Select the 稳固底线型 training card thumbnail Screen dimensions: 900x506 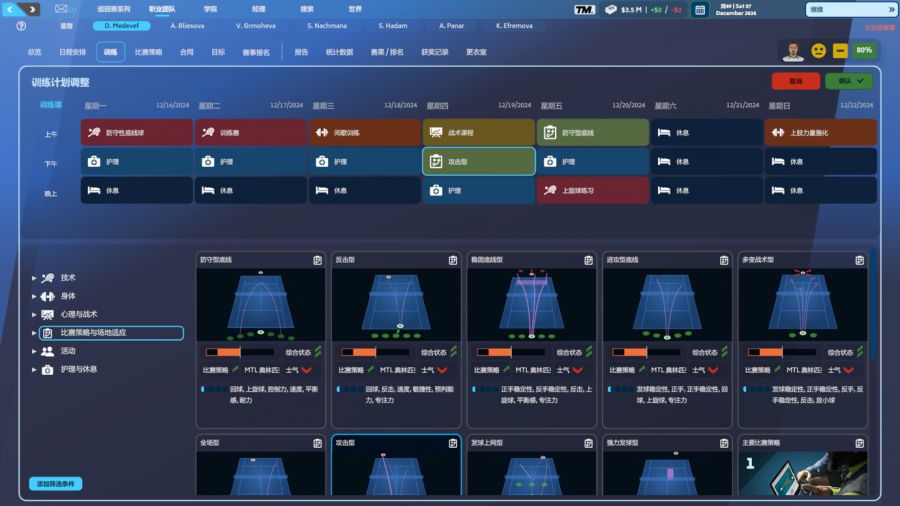click(531, 304)
